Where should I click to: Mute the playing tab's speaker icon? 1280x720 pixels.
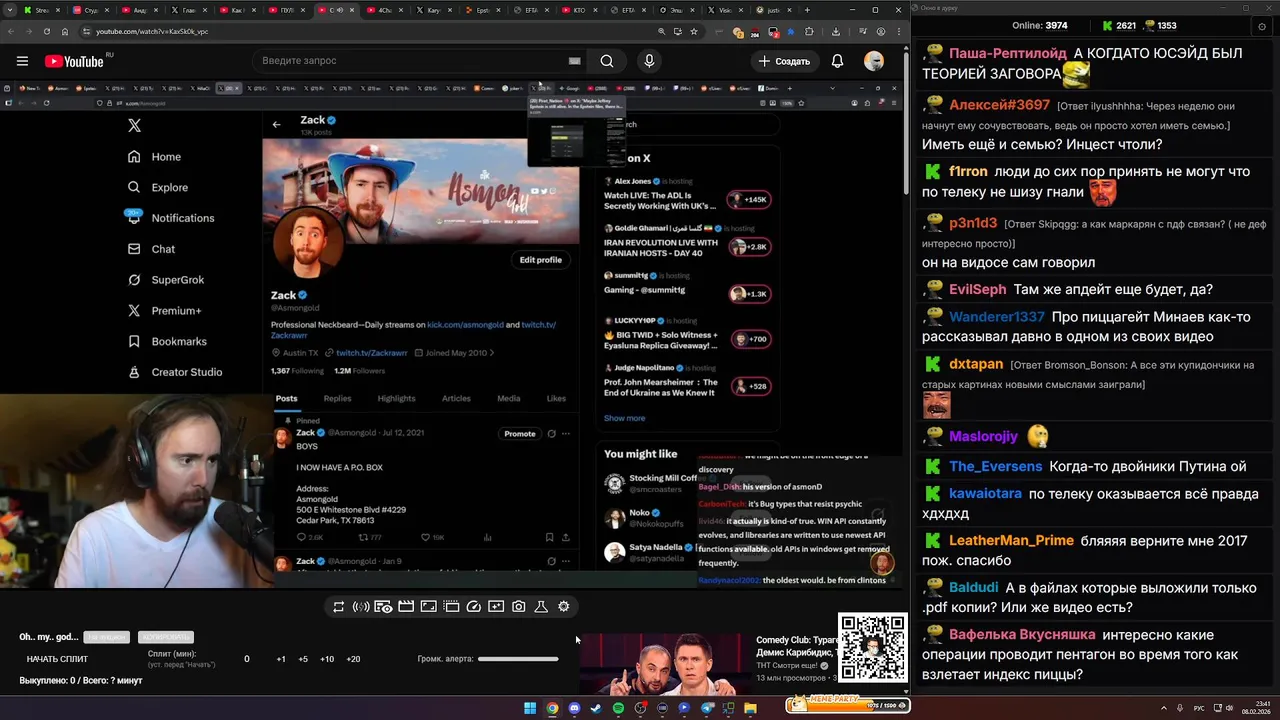point(339,10)
